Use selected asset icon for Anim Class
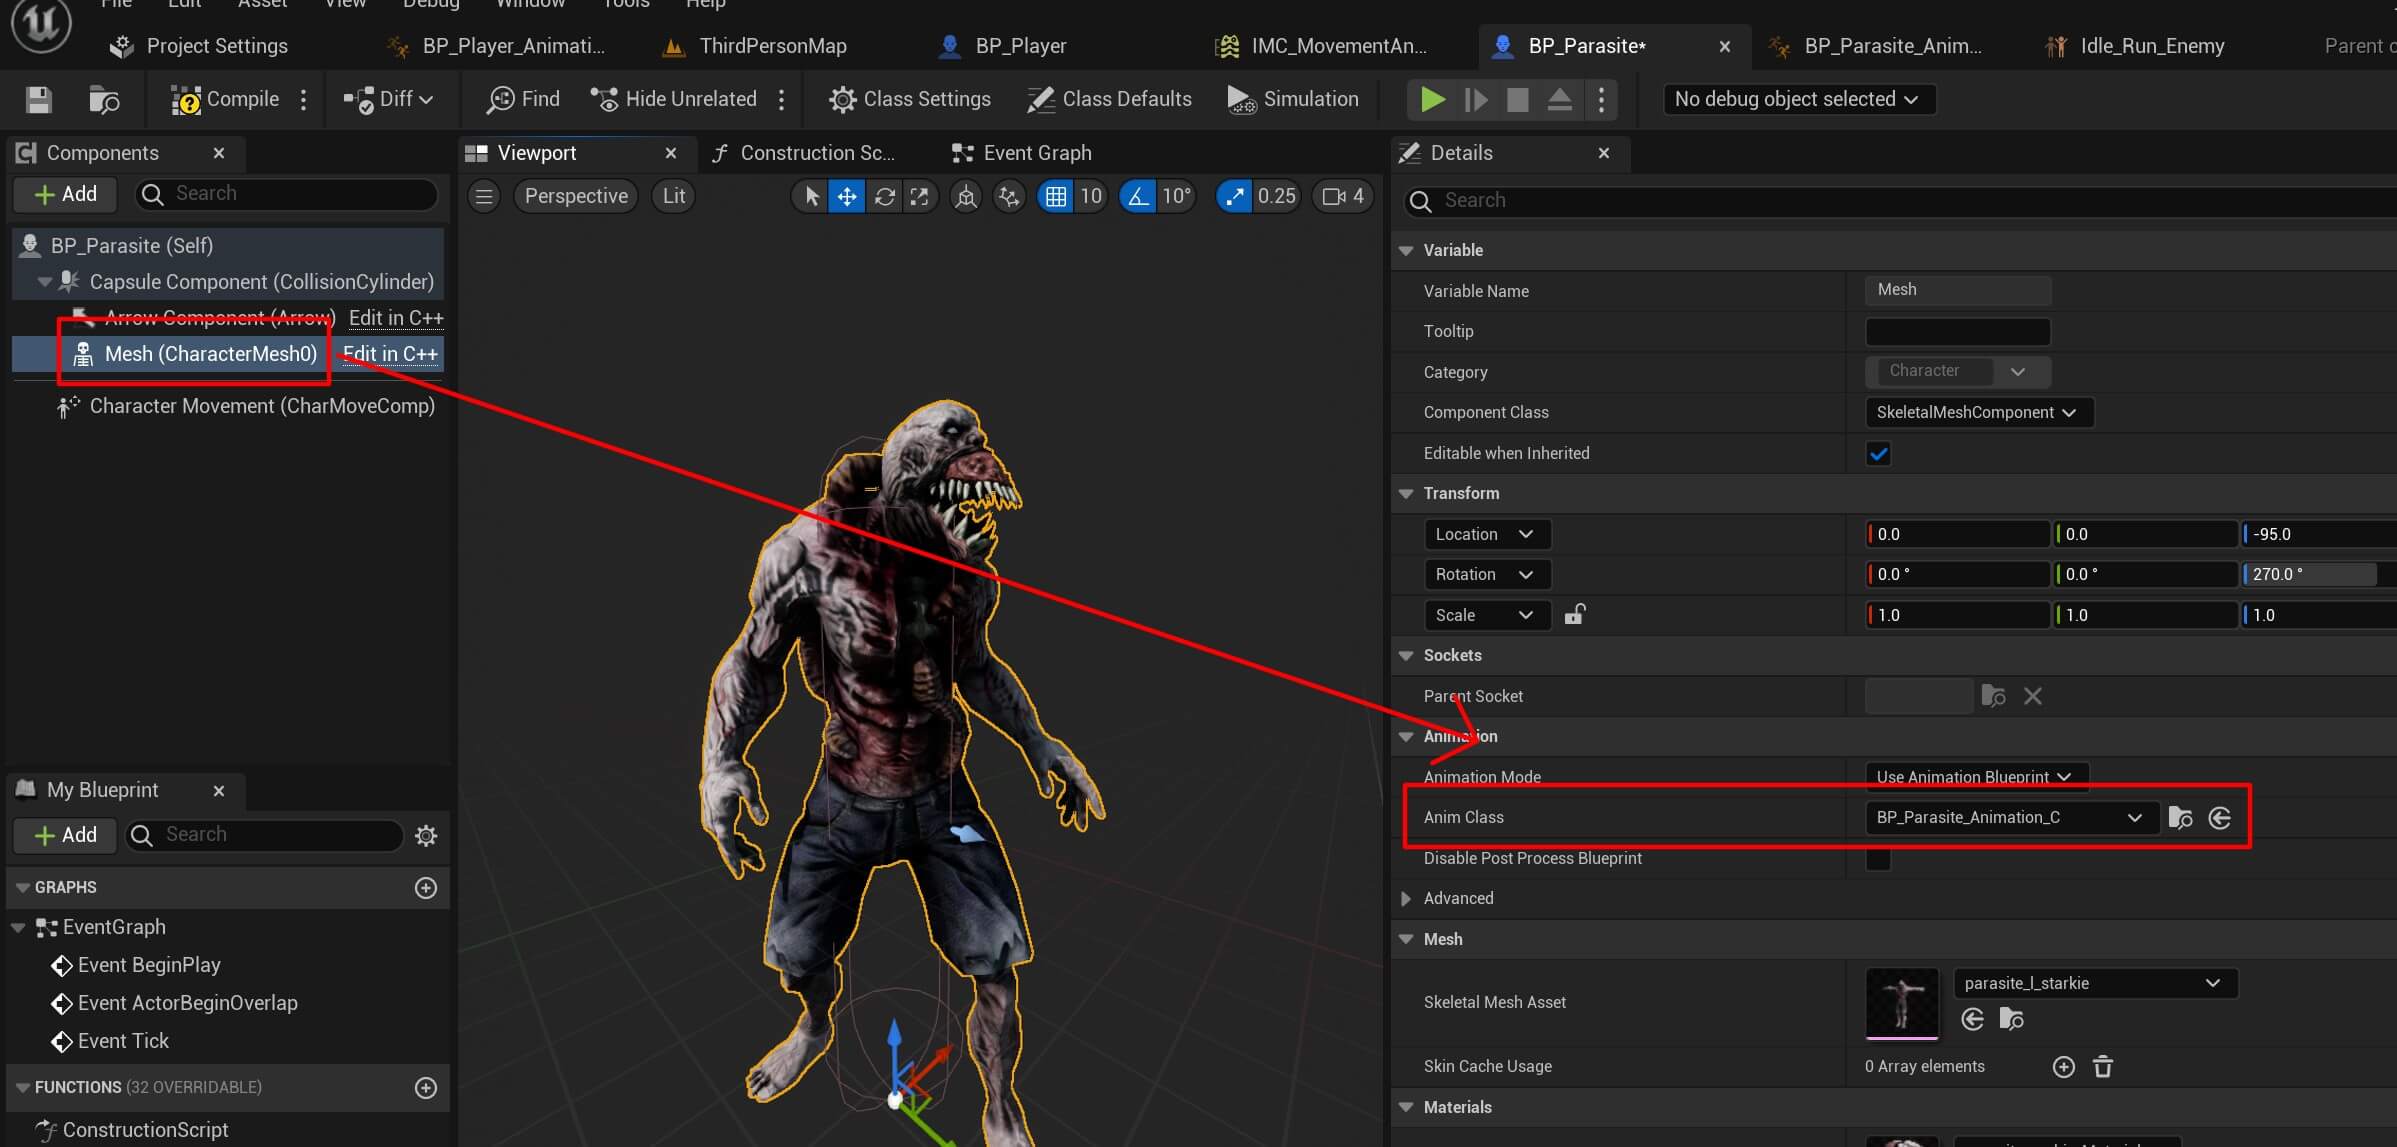The width and height of the screenshot is (2397, 1147). click(x=2219, y=818)
